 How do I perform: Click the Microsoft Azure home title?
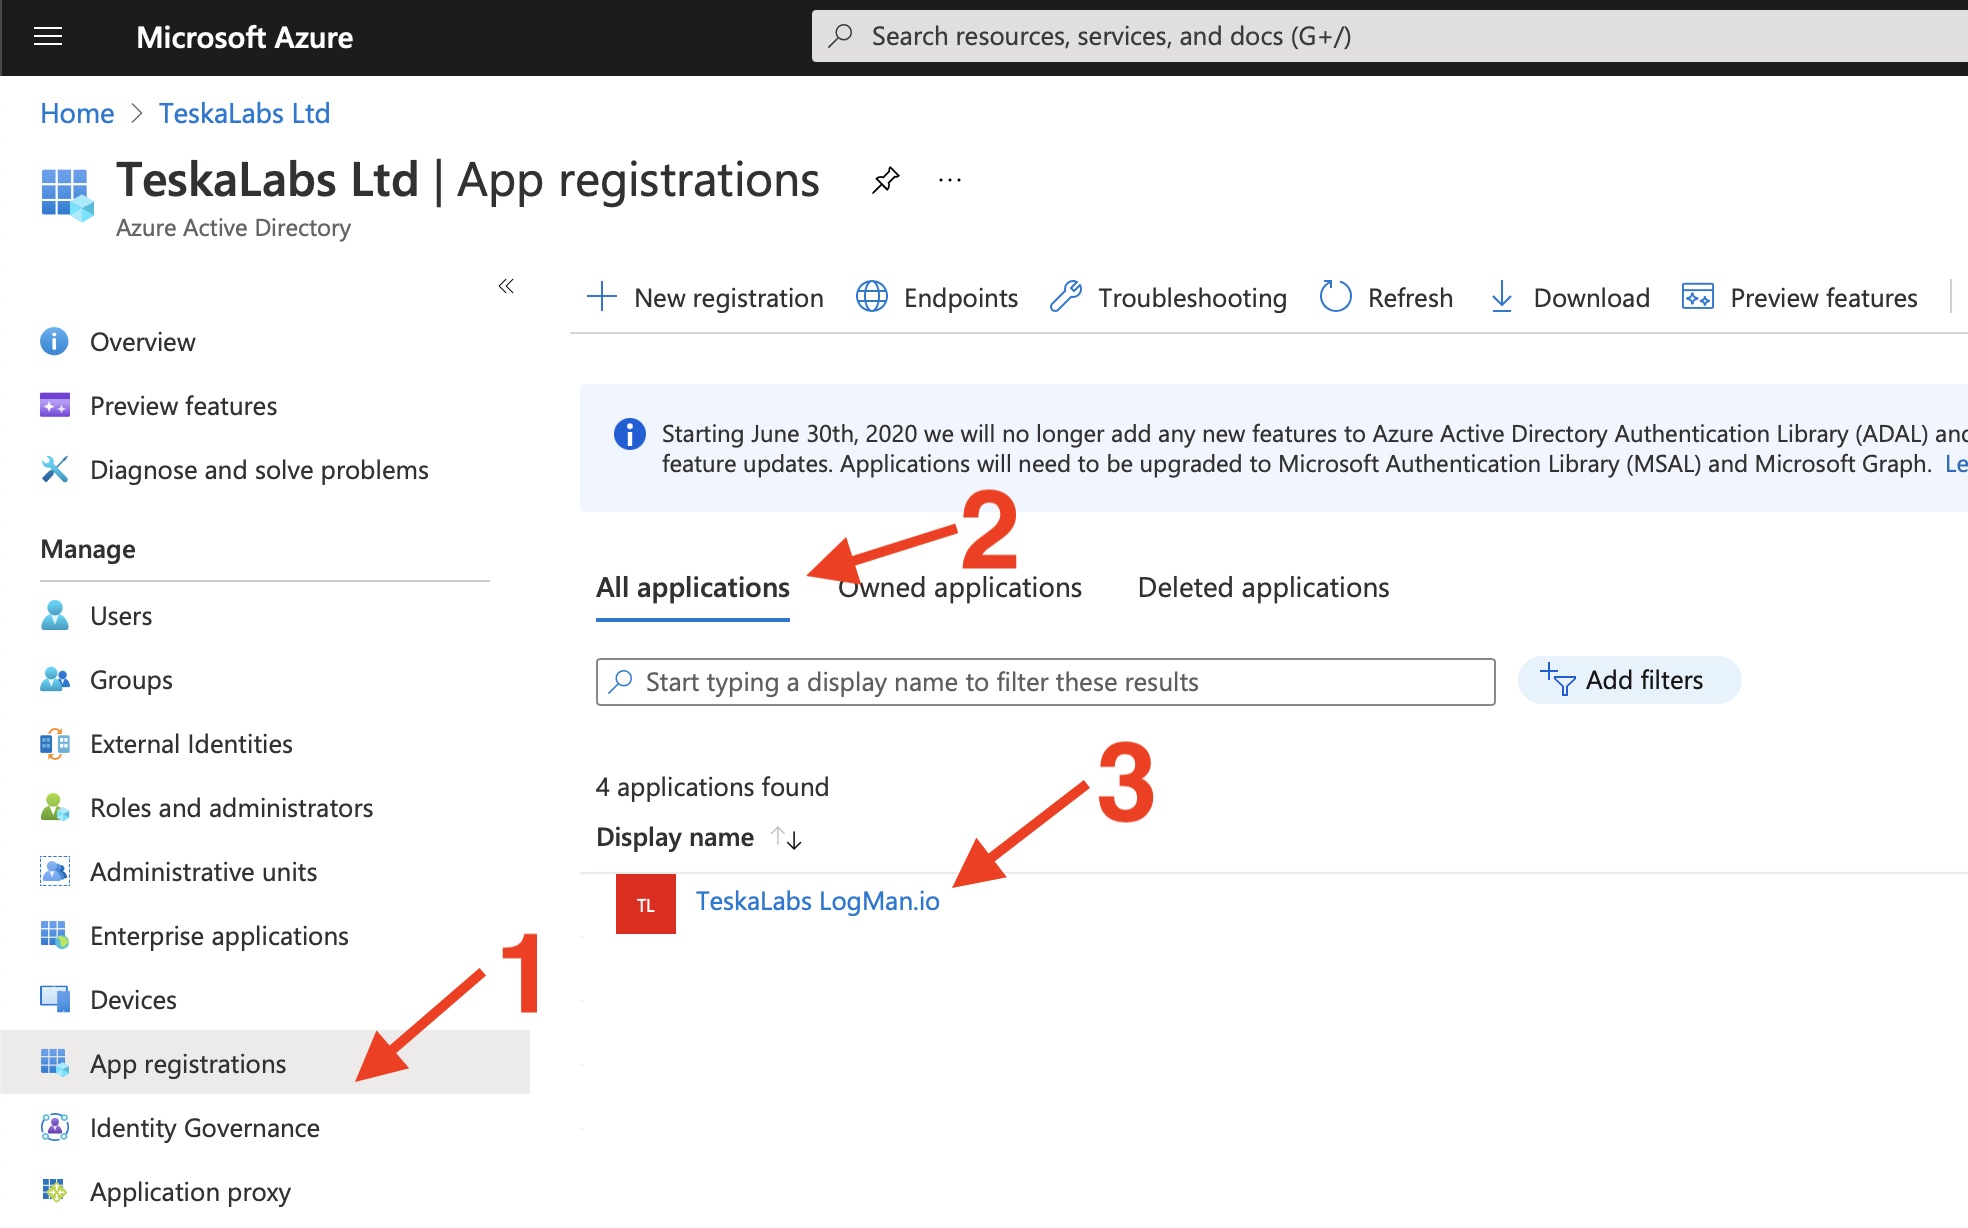point(244,37)
